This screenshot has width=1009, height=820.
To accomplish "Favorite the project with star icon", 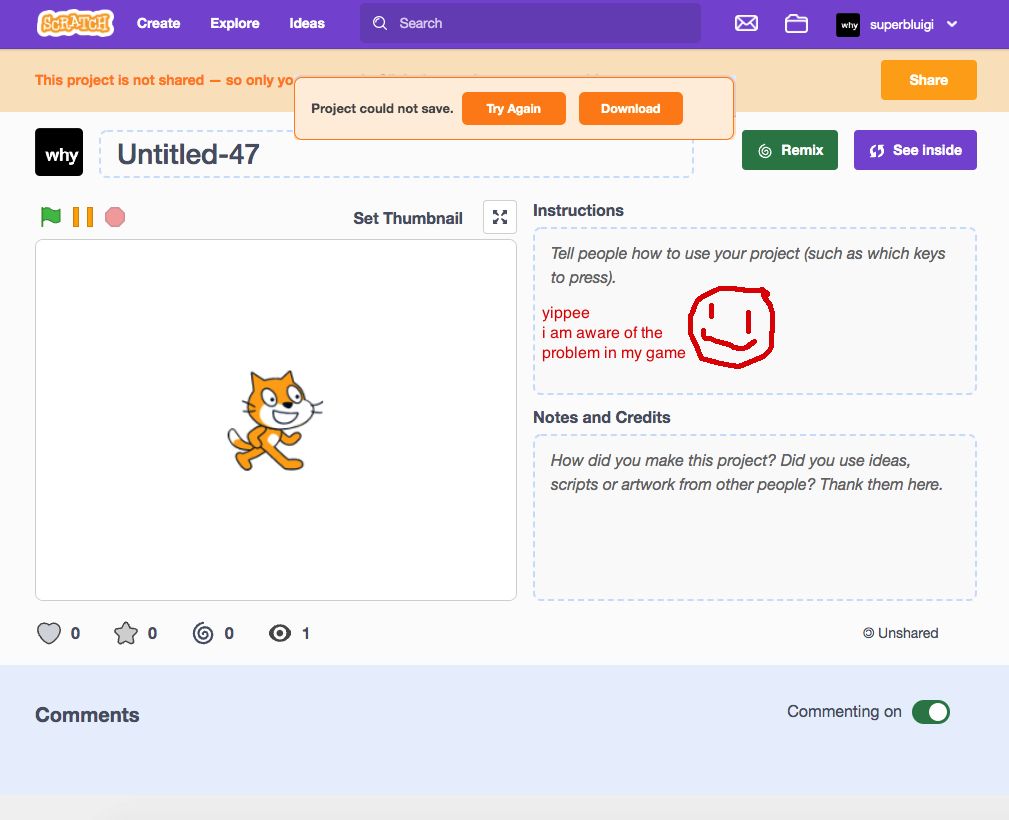I will 126,633.
